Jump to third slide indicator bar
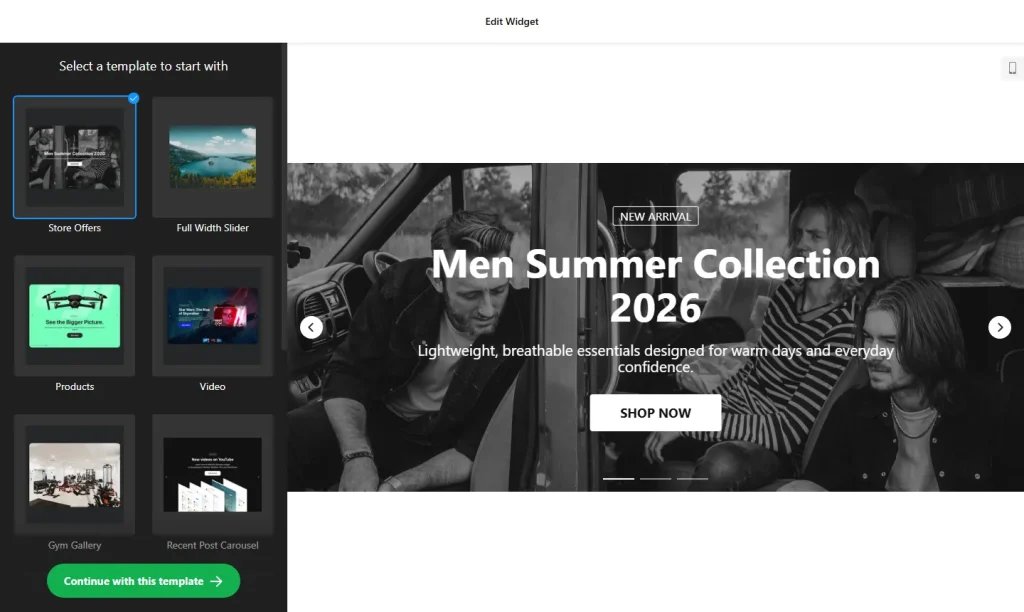This screenshot has width=1024, height=612. pyautogui.click(x=692, y=479)
